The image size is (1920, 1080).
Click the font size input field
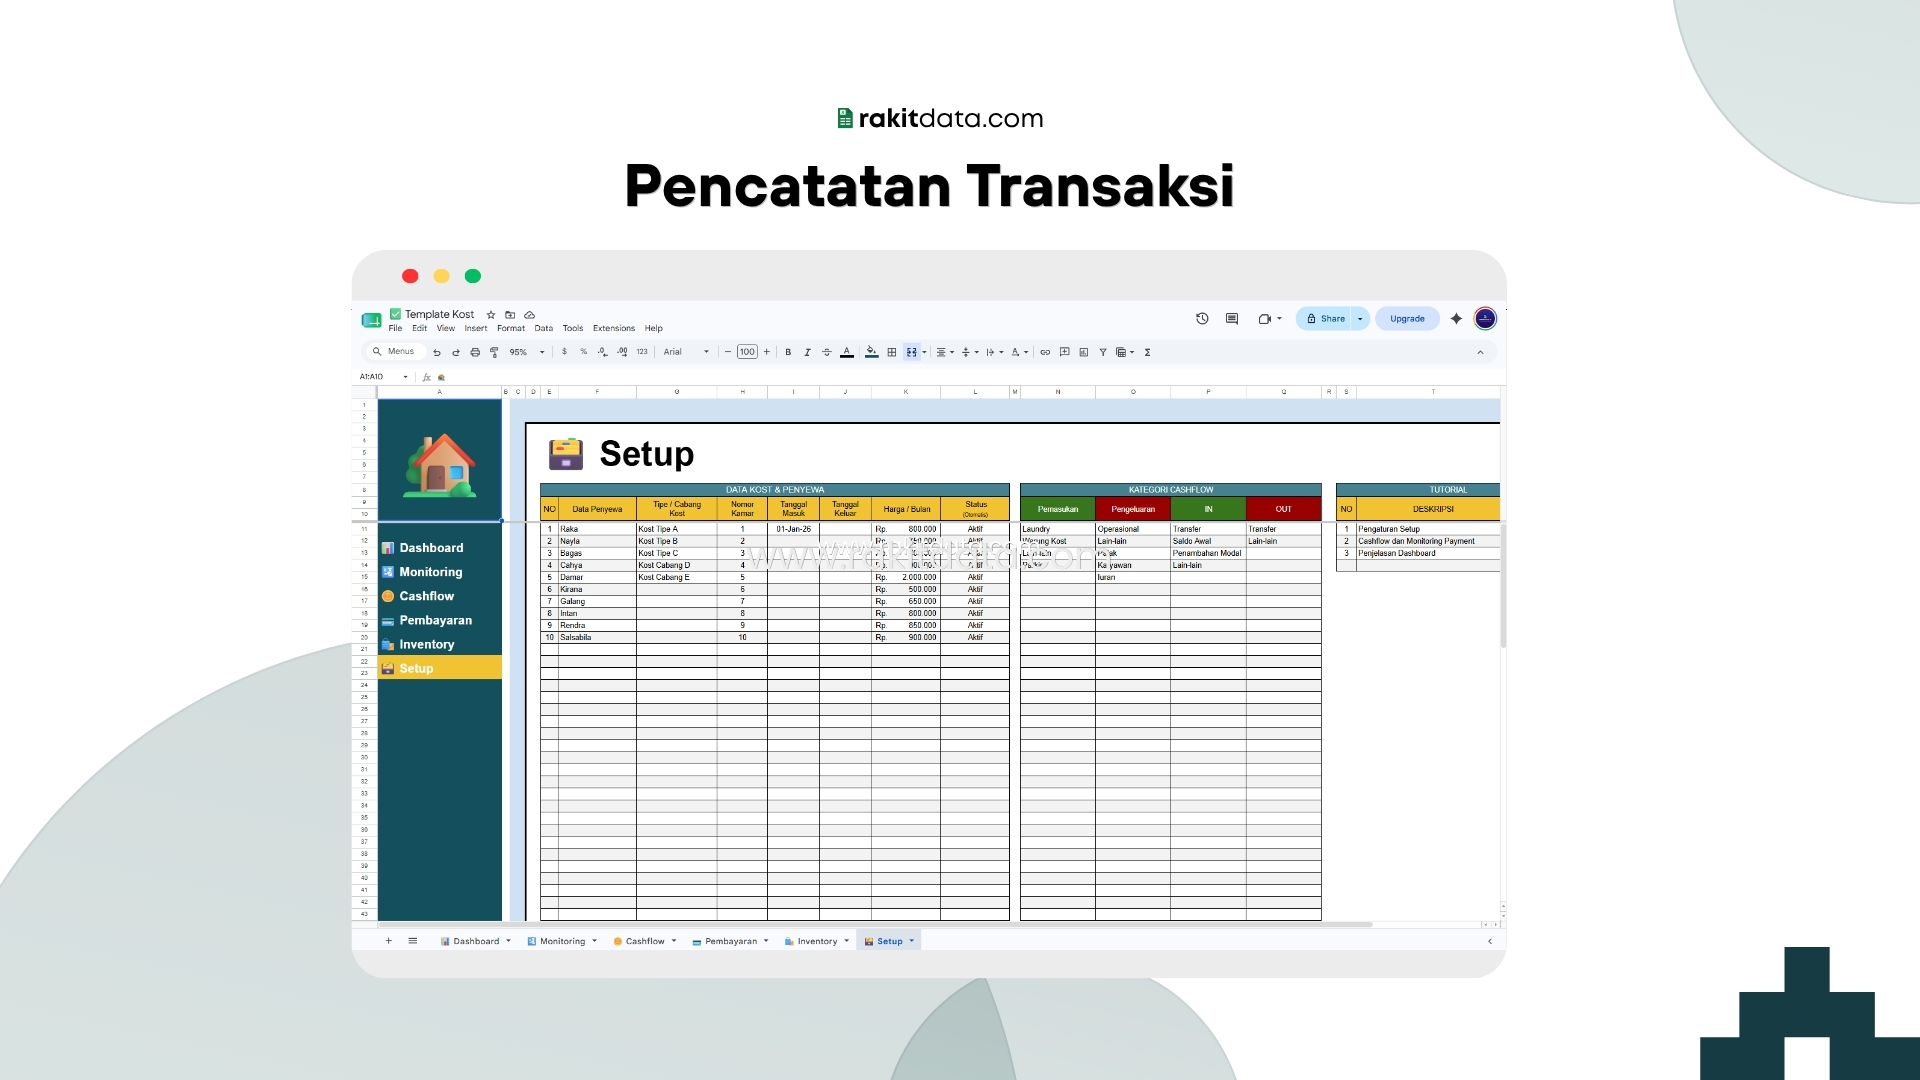(747, 352)
